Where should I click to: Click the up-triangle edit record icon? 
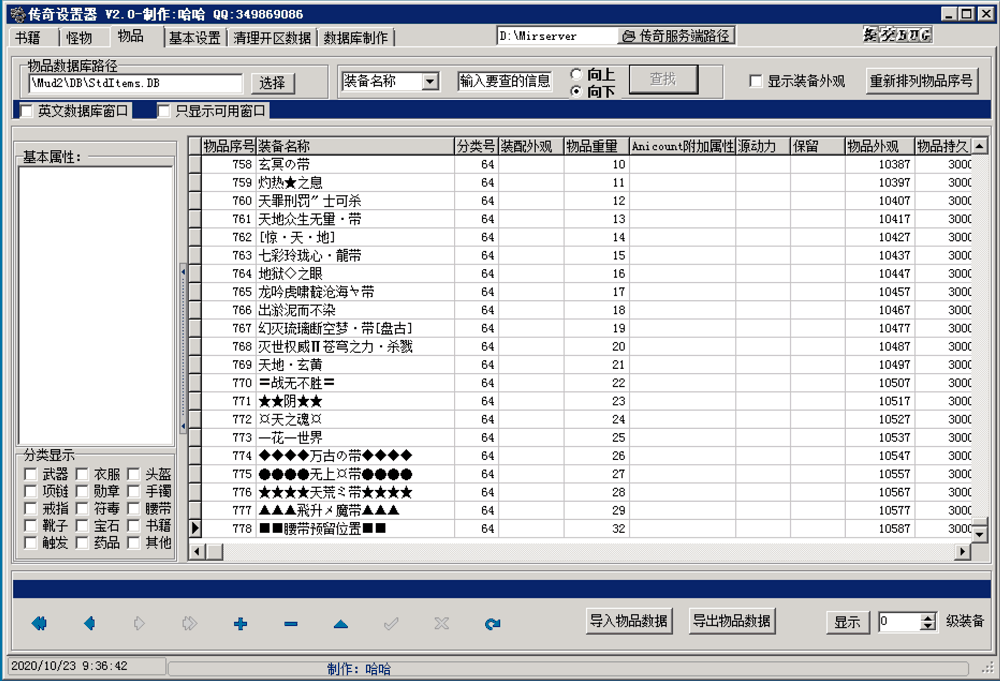click(340, 623)
